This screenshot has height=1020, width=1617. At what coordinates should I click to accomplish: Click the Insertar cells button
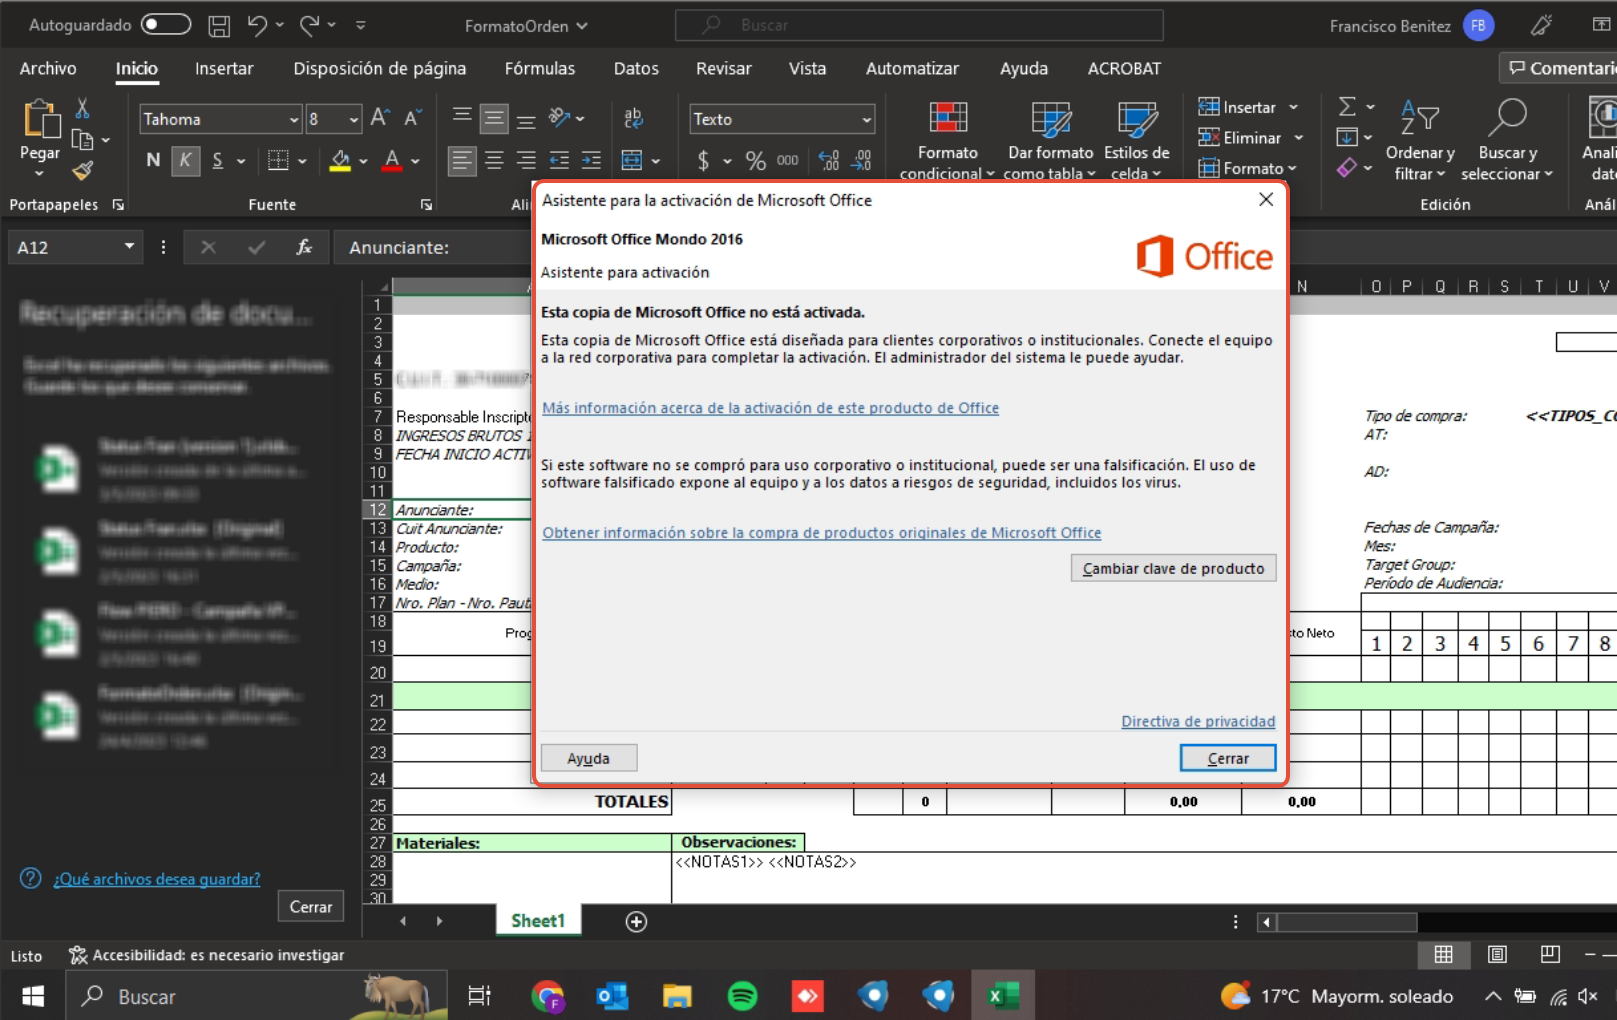pos(1237,107)
